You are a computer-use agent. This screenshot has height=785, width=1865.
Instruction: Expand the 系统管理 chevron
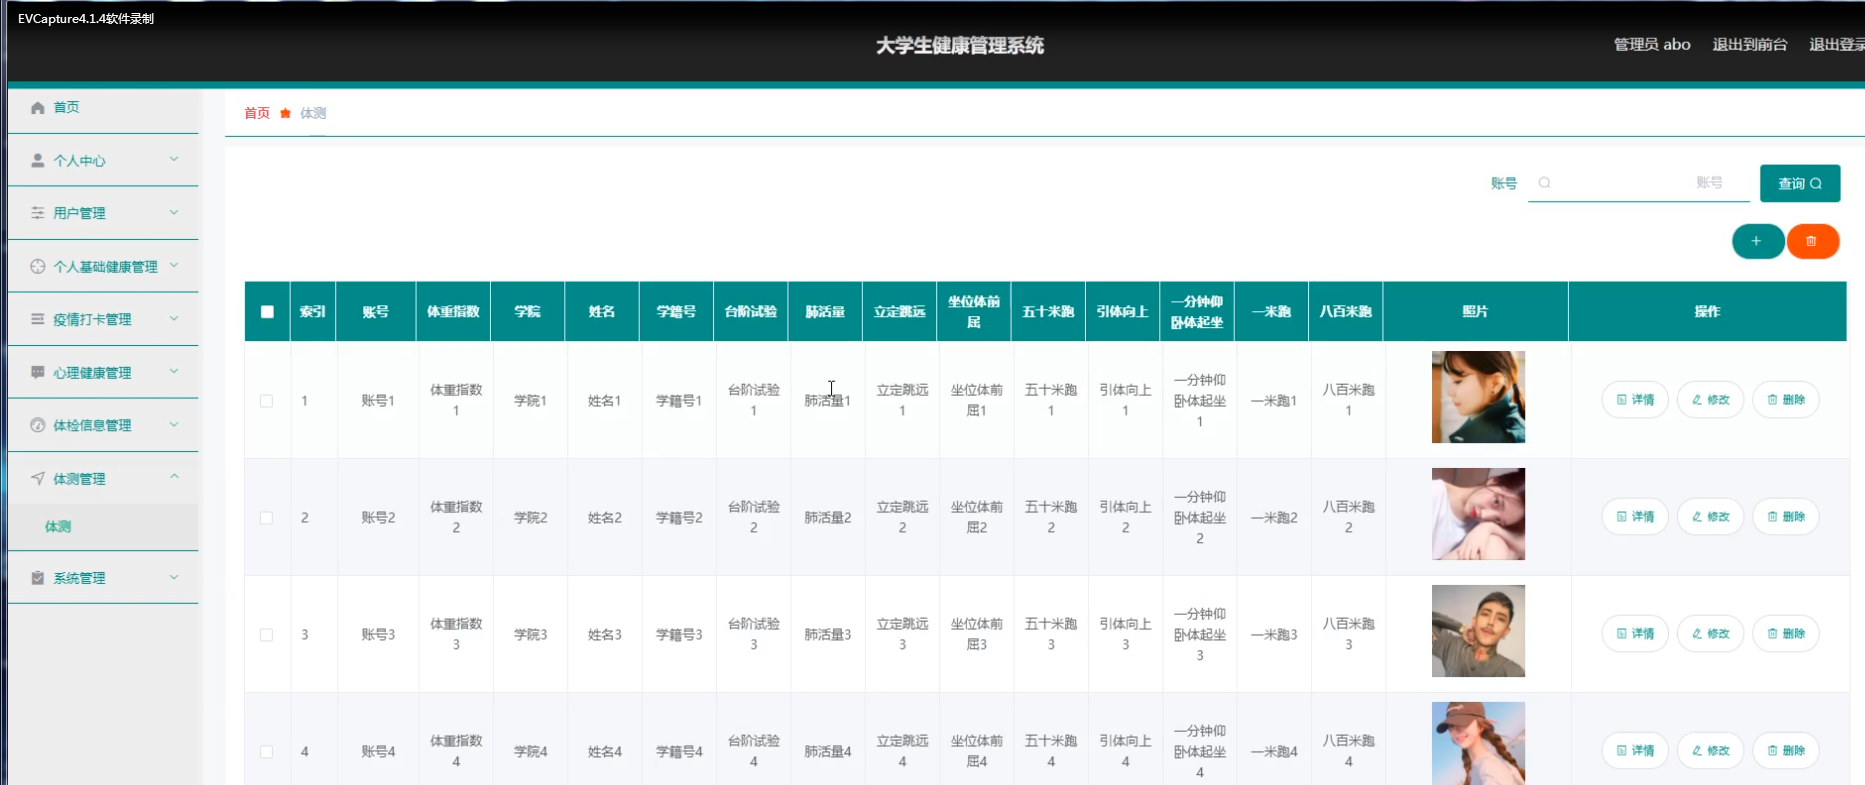174,577
